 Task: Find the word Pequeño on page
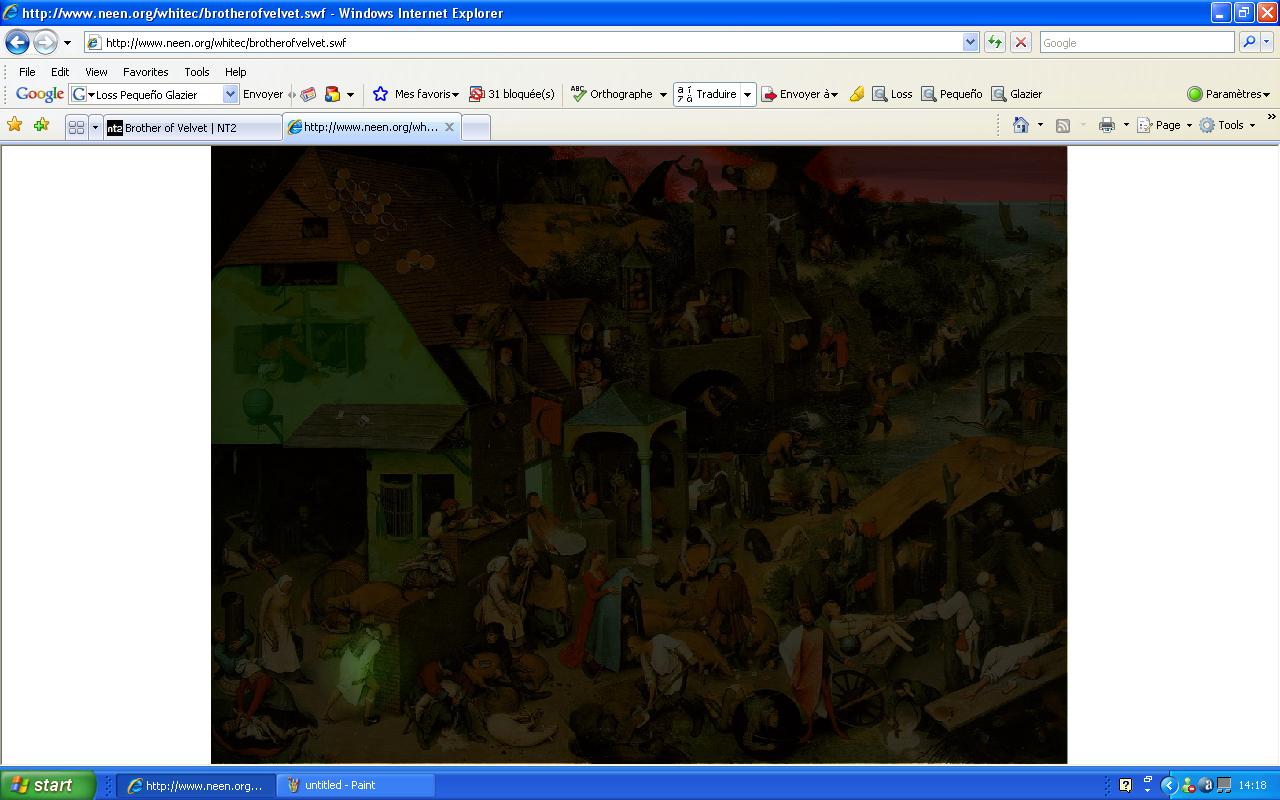[x=952, y=94]
